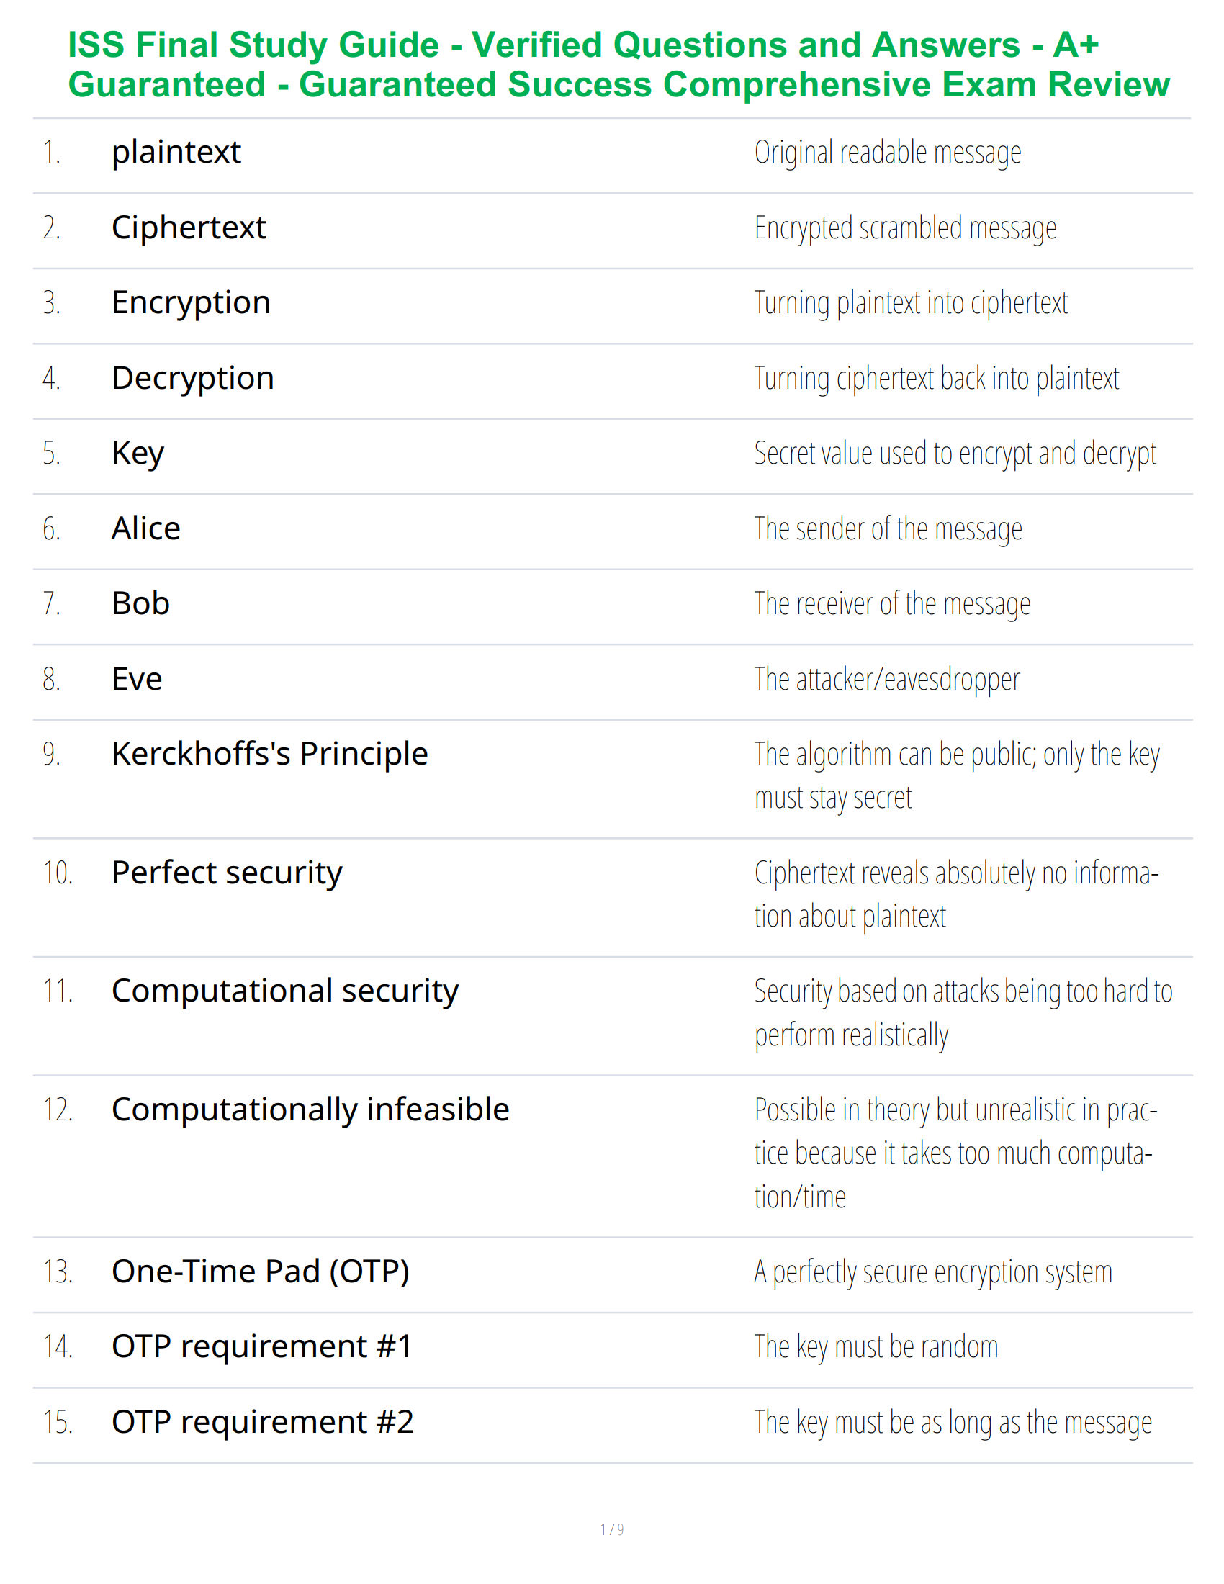The height and width of the screenshot is (1584, 1224).
Task: Click the page number indicator 1/9
Action: (x=612, y=1529)
